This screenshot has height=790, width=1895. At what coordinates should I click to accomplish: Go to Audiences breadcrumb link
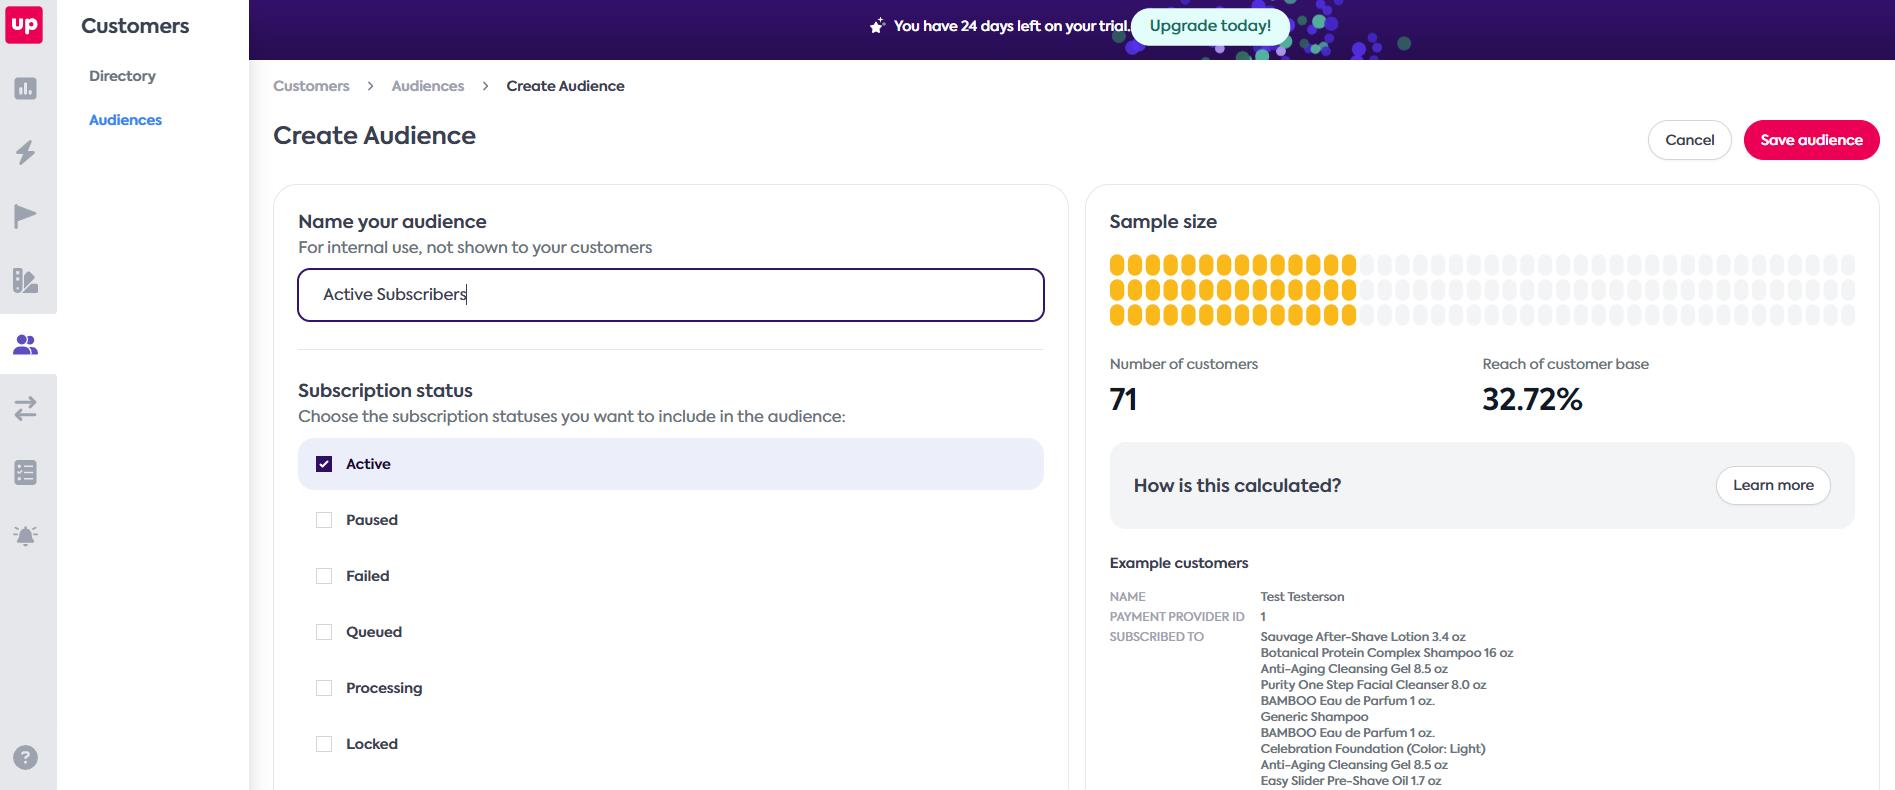(x=428, y=86)
